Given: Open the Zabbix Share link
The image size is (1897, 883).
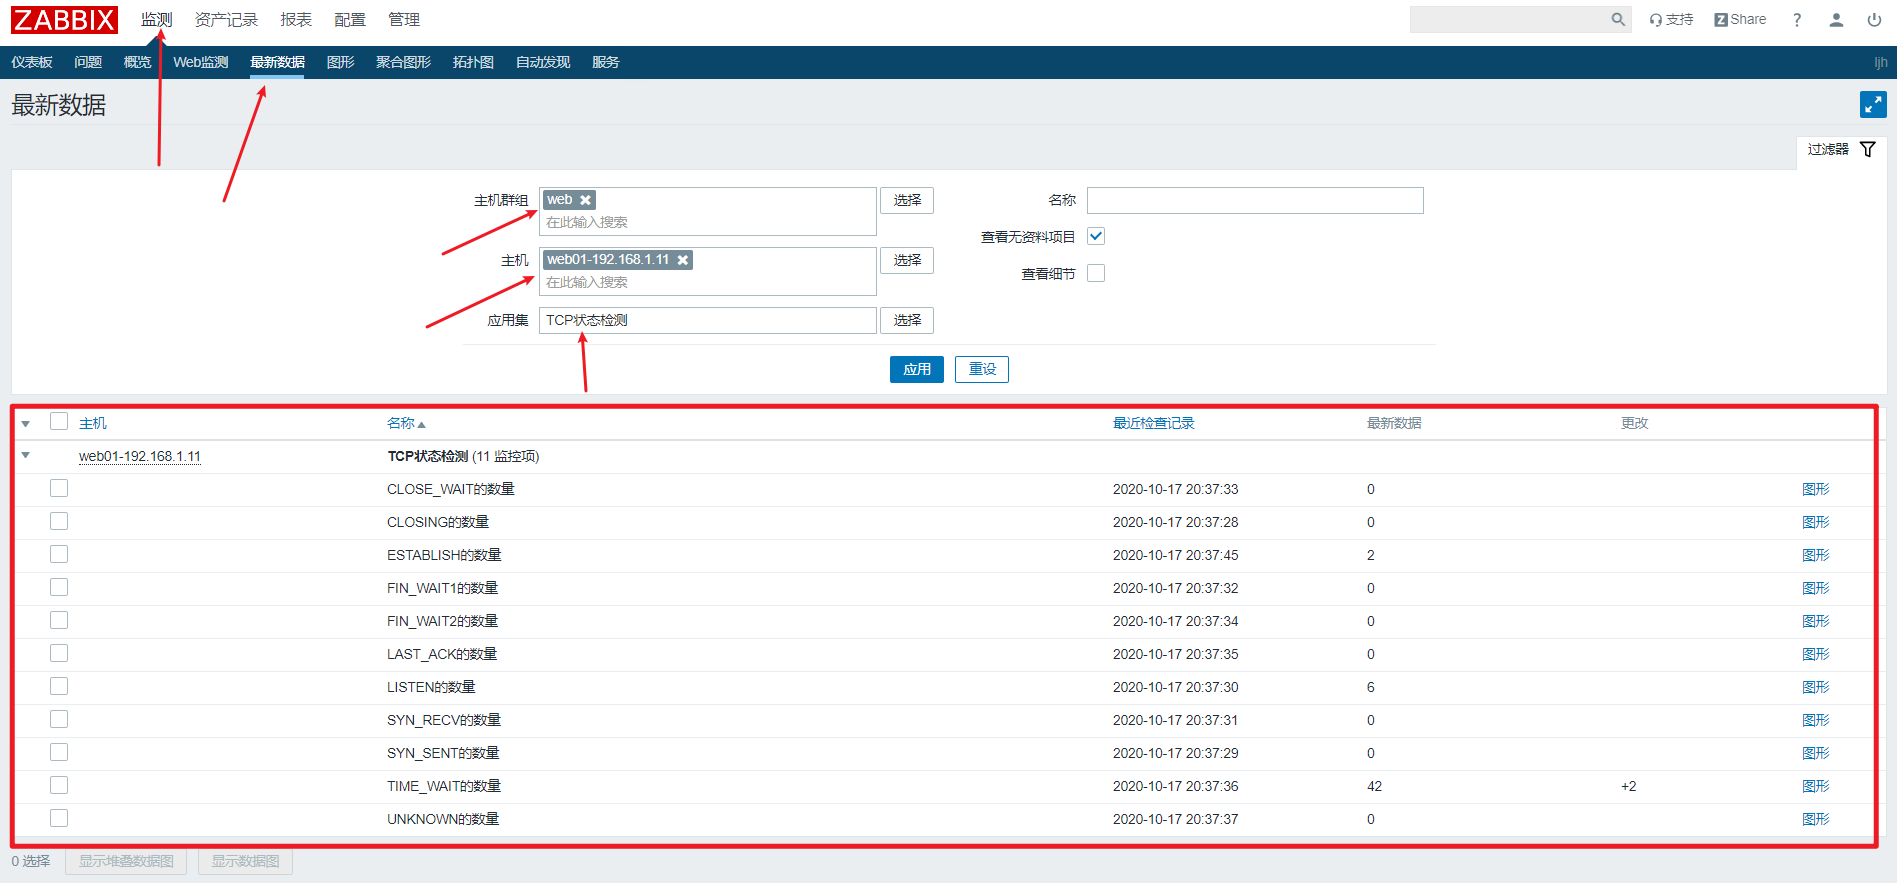Looking at the screenshot, I should point(1740,19).
